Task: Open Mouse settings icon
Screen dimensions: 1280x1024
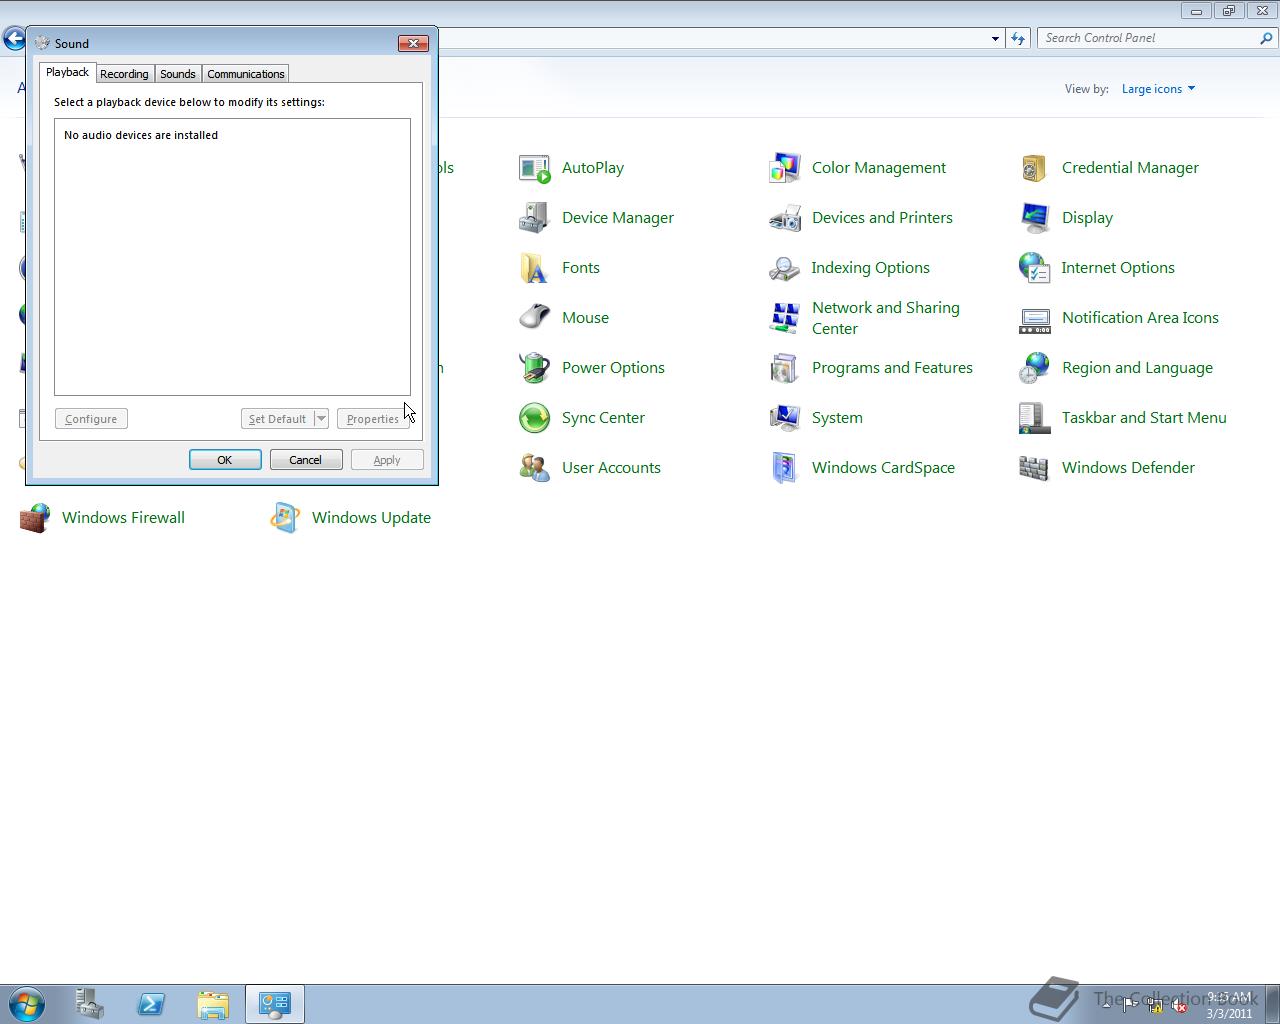Action: click(x=535, y=318)
